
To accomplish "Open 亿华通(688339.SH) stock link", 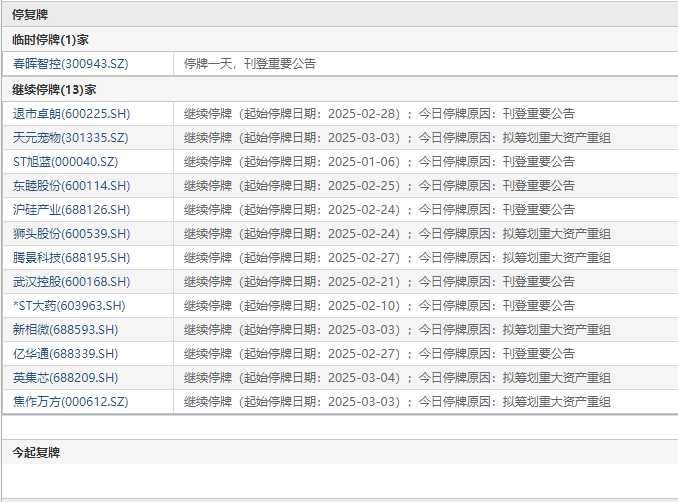I will pyautogui.click(x=65, y=354).
